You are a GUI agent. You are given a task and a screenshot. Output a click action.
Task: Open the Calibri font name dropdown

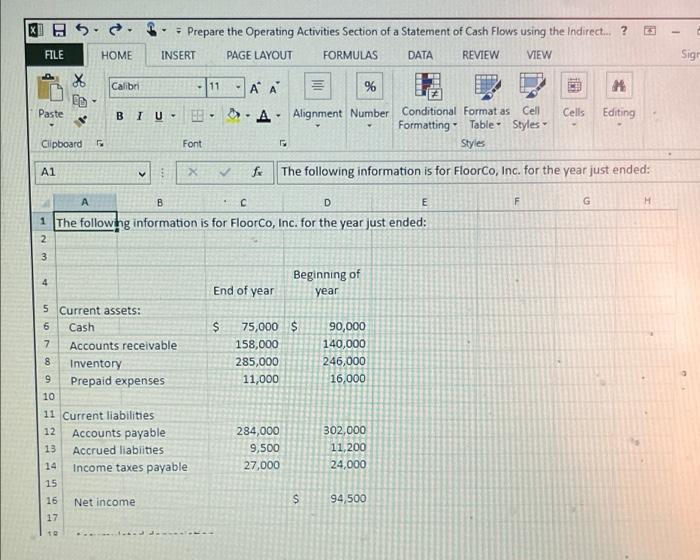[200, 87]
